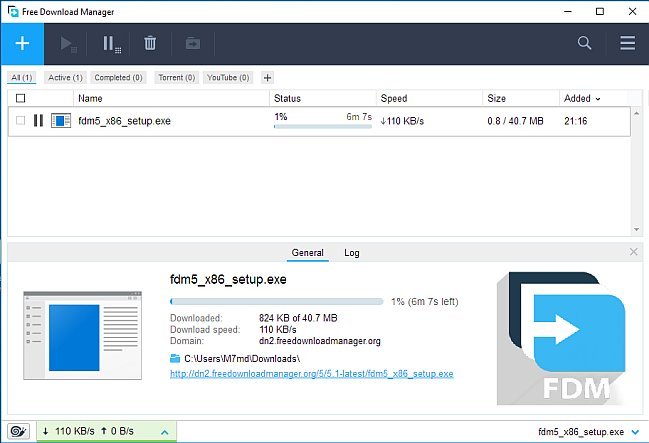Image resolution: width=649 pixels, height=443 pixels.
Task: Click the details panel progress bar
Action: click(276, 301)
